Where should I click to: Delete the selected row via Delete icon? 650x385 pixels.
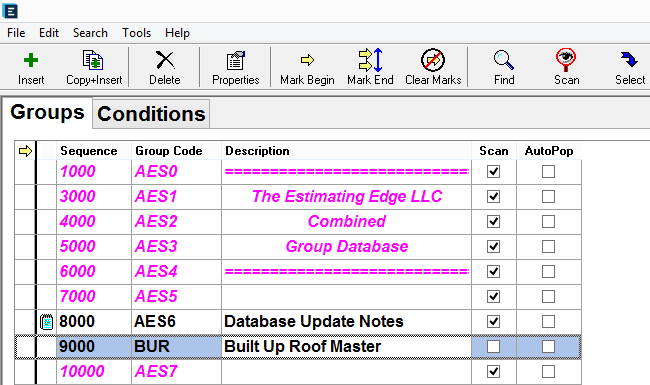click(x=165, y=61)
